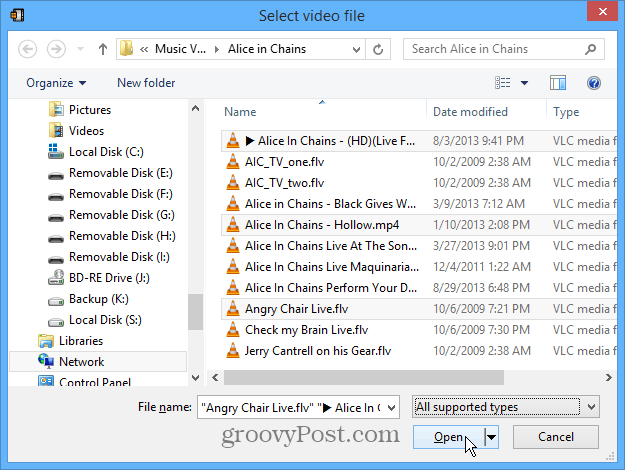
Task: Select the Music V... breadcrumb segment
Action: coord(180,49)
